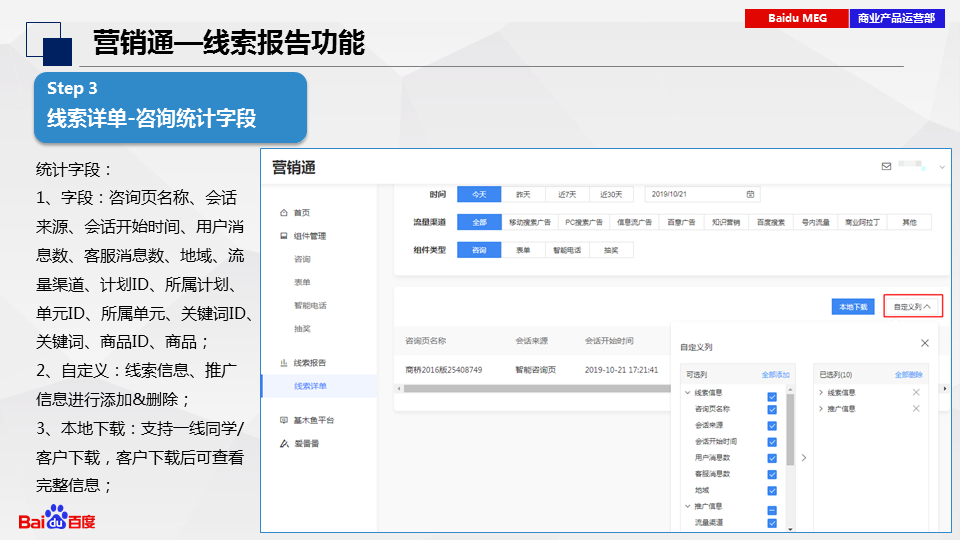
Task: Click the 会话开始时间 column header
Action: [x=609, y=340]
